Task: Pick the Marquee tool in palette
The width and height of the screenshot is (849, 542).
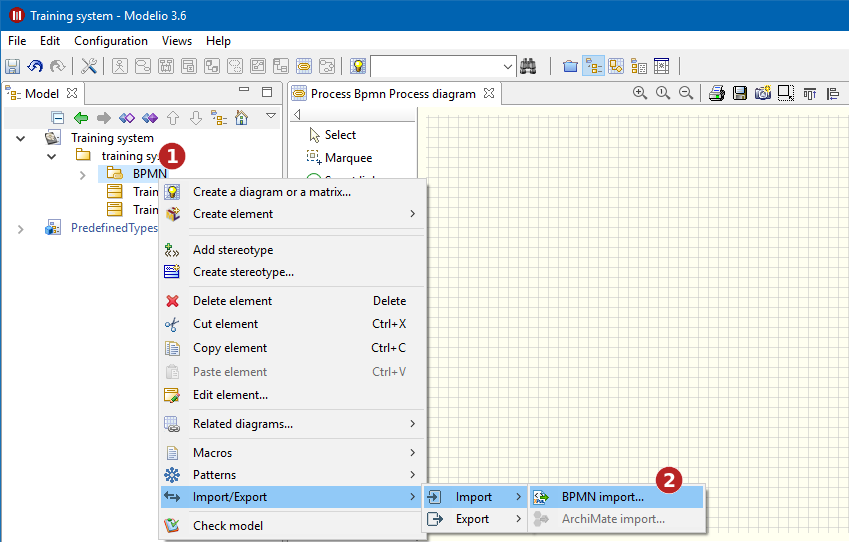Action: 349,158
